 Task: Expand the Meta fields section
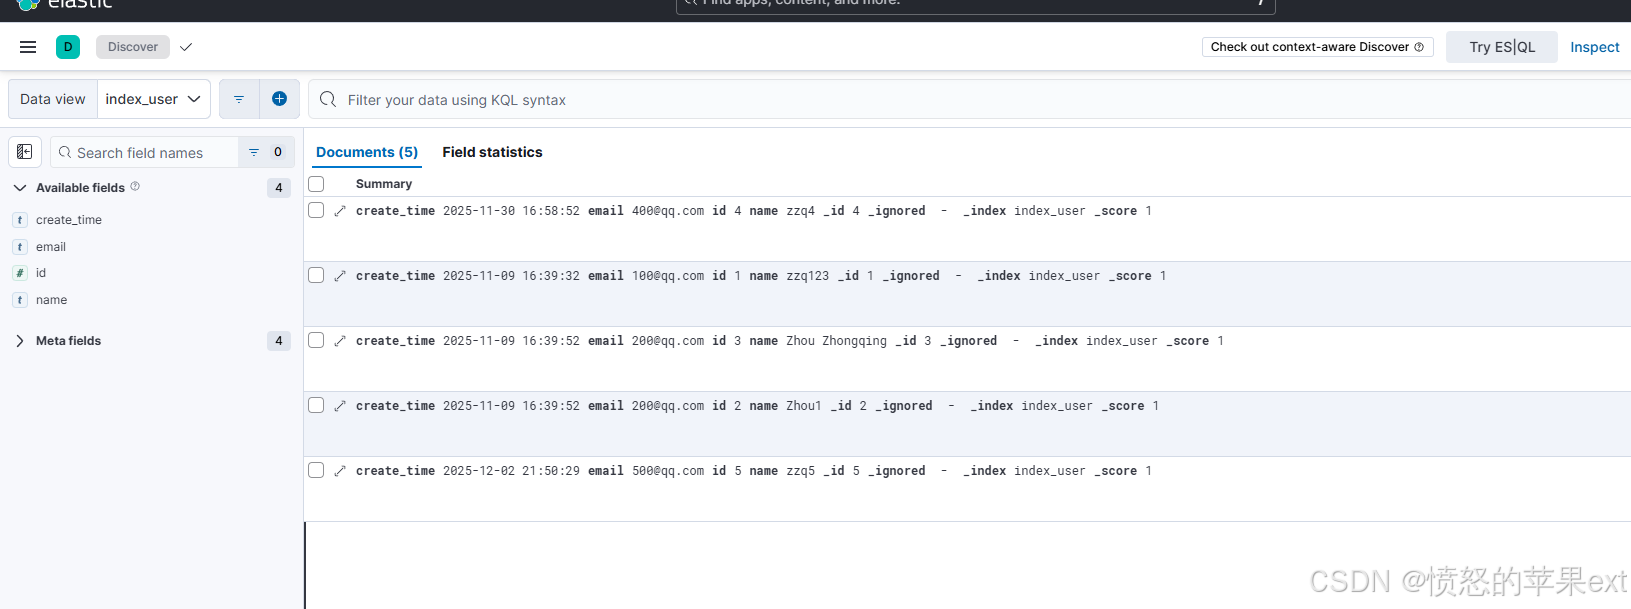pos(20,341)
